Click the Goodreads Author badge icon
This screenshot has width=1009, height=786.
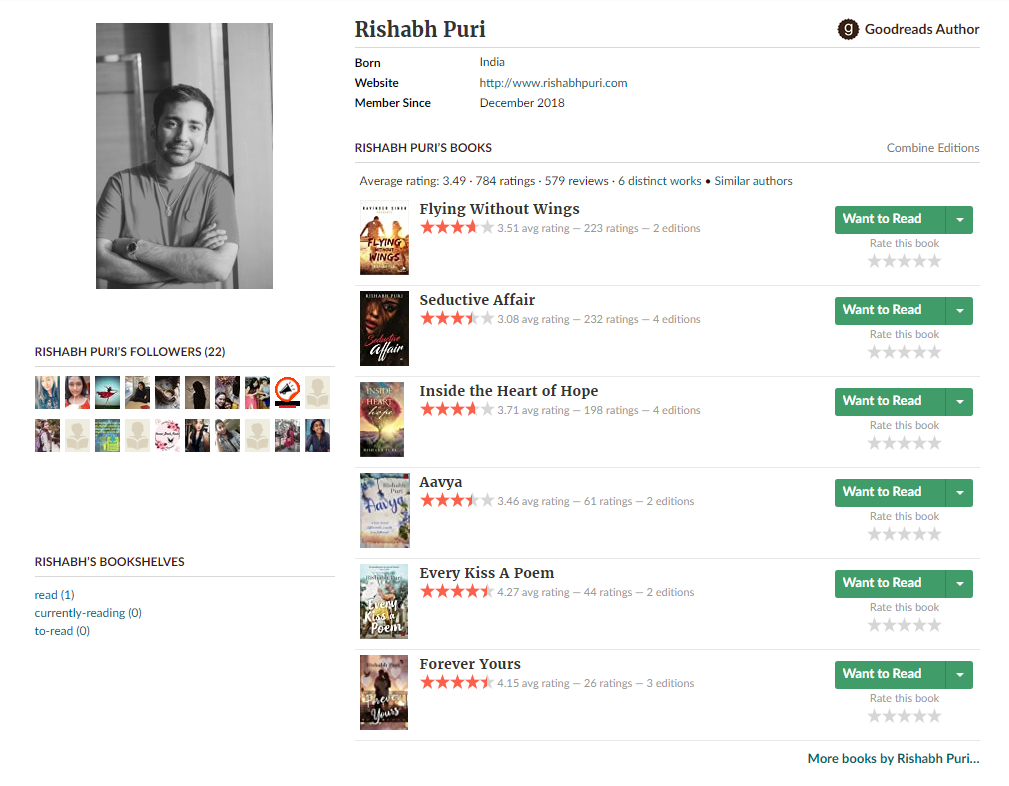point(847,29)
